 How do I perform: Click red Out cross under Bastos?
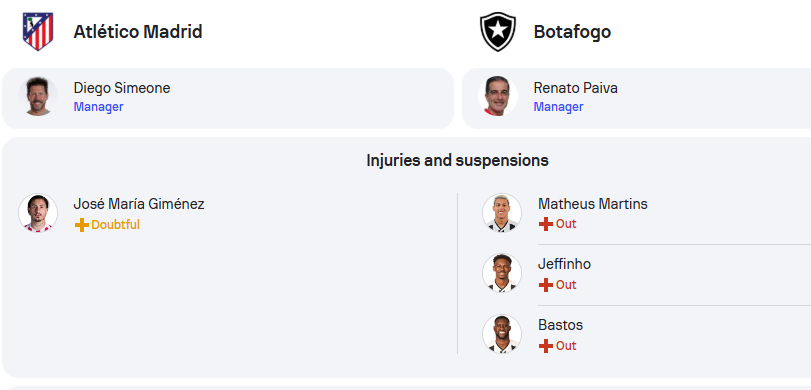(546, 346)
